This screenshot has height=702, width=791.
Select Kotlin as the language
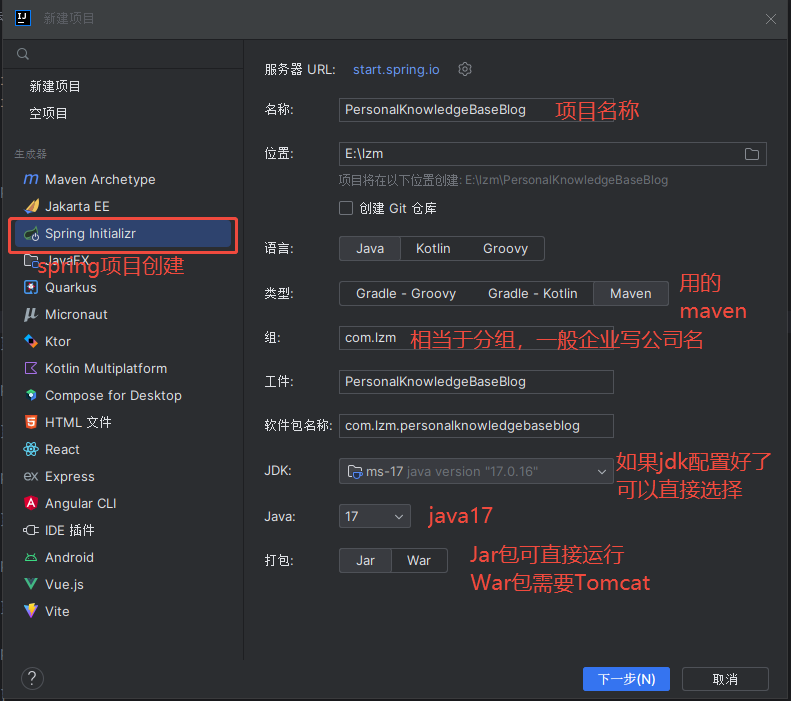coord(433,249)
